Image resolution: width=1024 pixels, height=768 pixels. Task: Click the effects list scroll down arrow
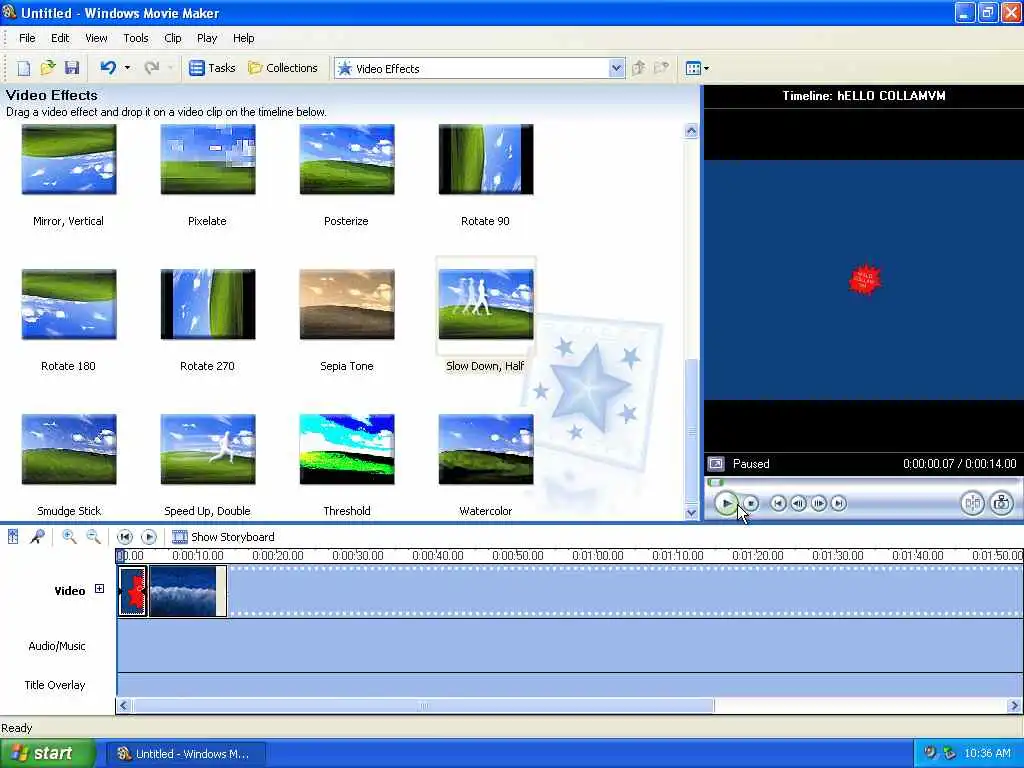(x=691, y=513)
